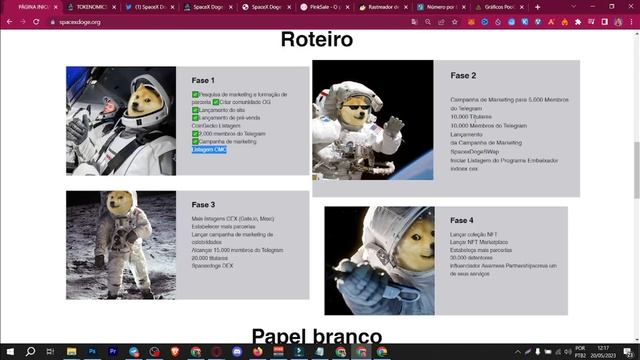640x360 pixels.
Task: Click the share page icon in address bar
Action: [x=441, y=22]
